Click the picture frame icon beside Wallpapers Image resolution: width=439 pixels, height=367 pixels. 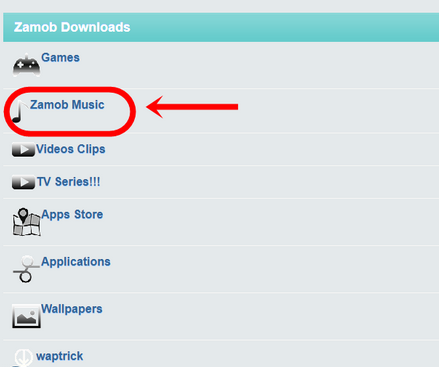pyautogui.click(x=26, y=316)
